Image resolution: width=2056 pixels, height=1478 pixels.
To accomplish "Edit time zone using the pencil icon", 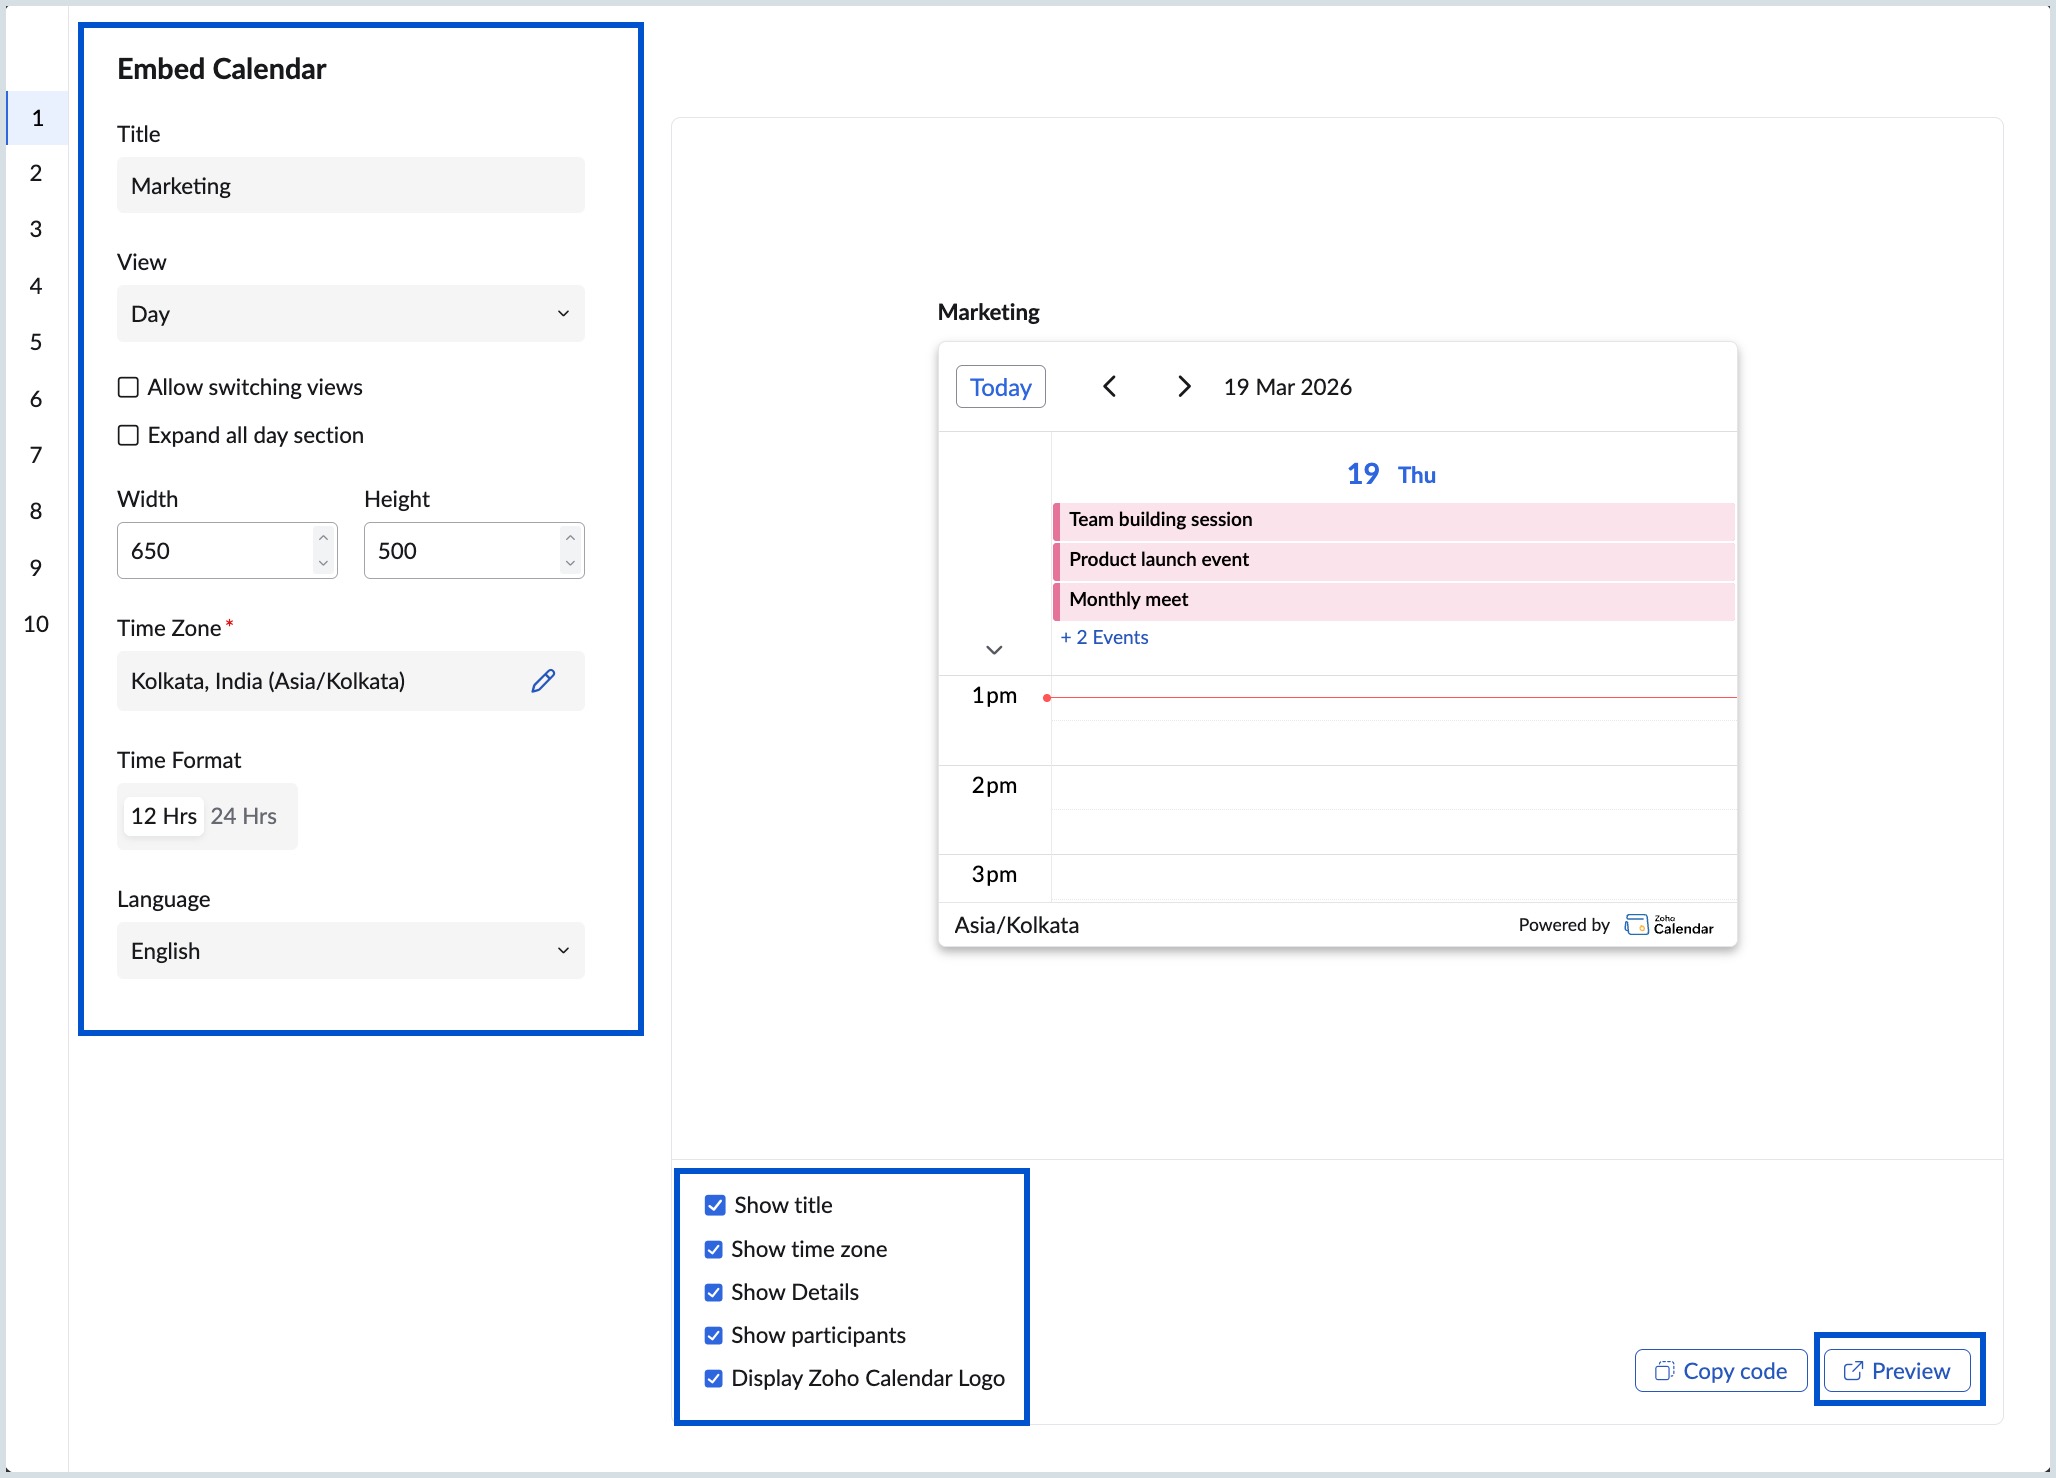I will point(543,681).
